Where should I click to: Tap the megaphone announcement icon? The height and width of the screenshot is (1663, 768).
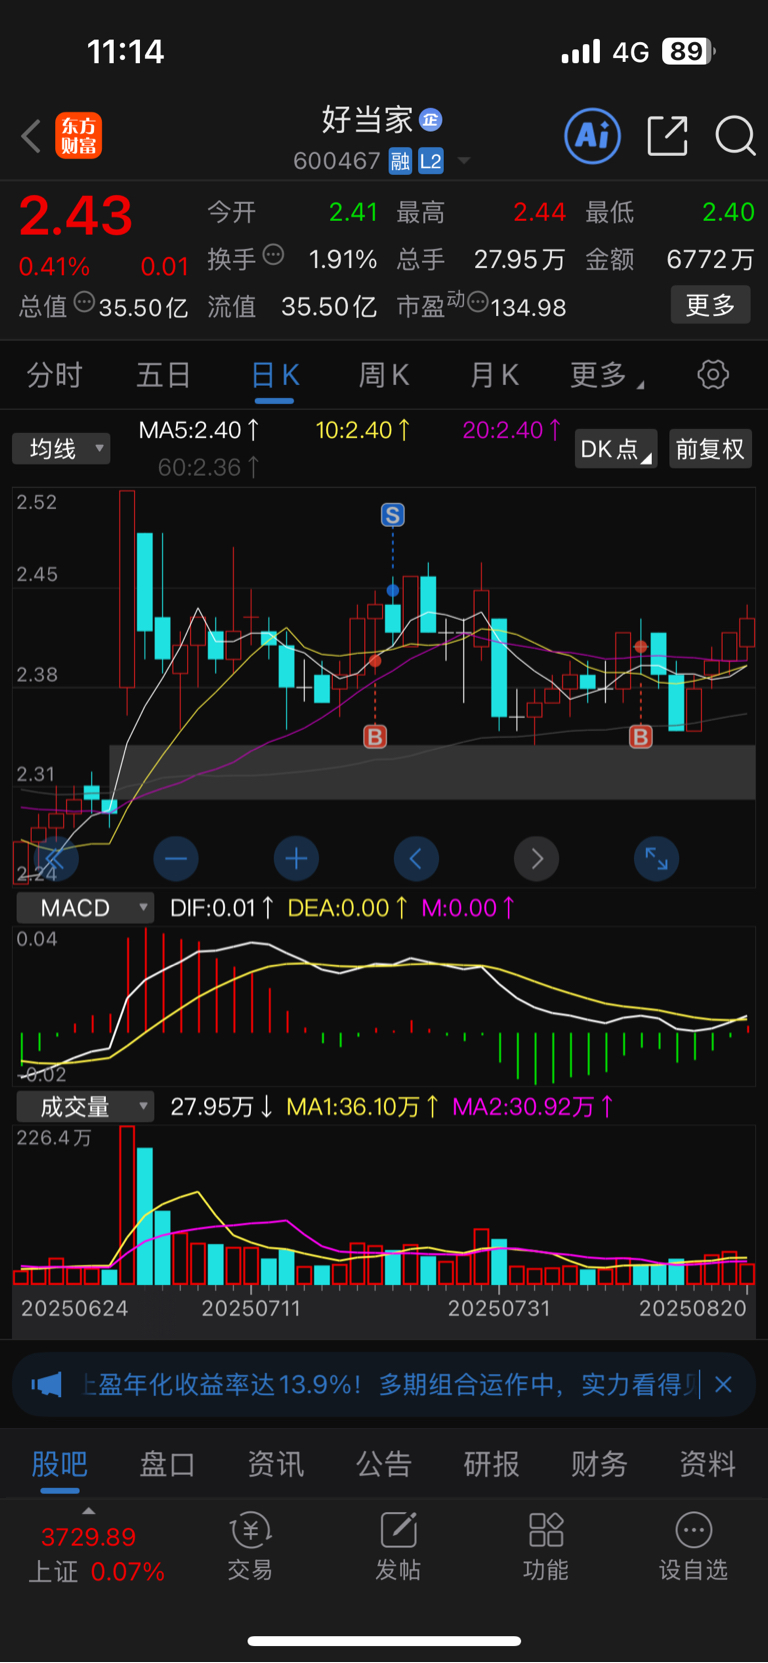(x=46, y=1385)
